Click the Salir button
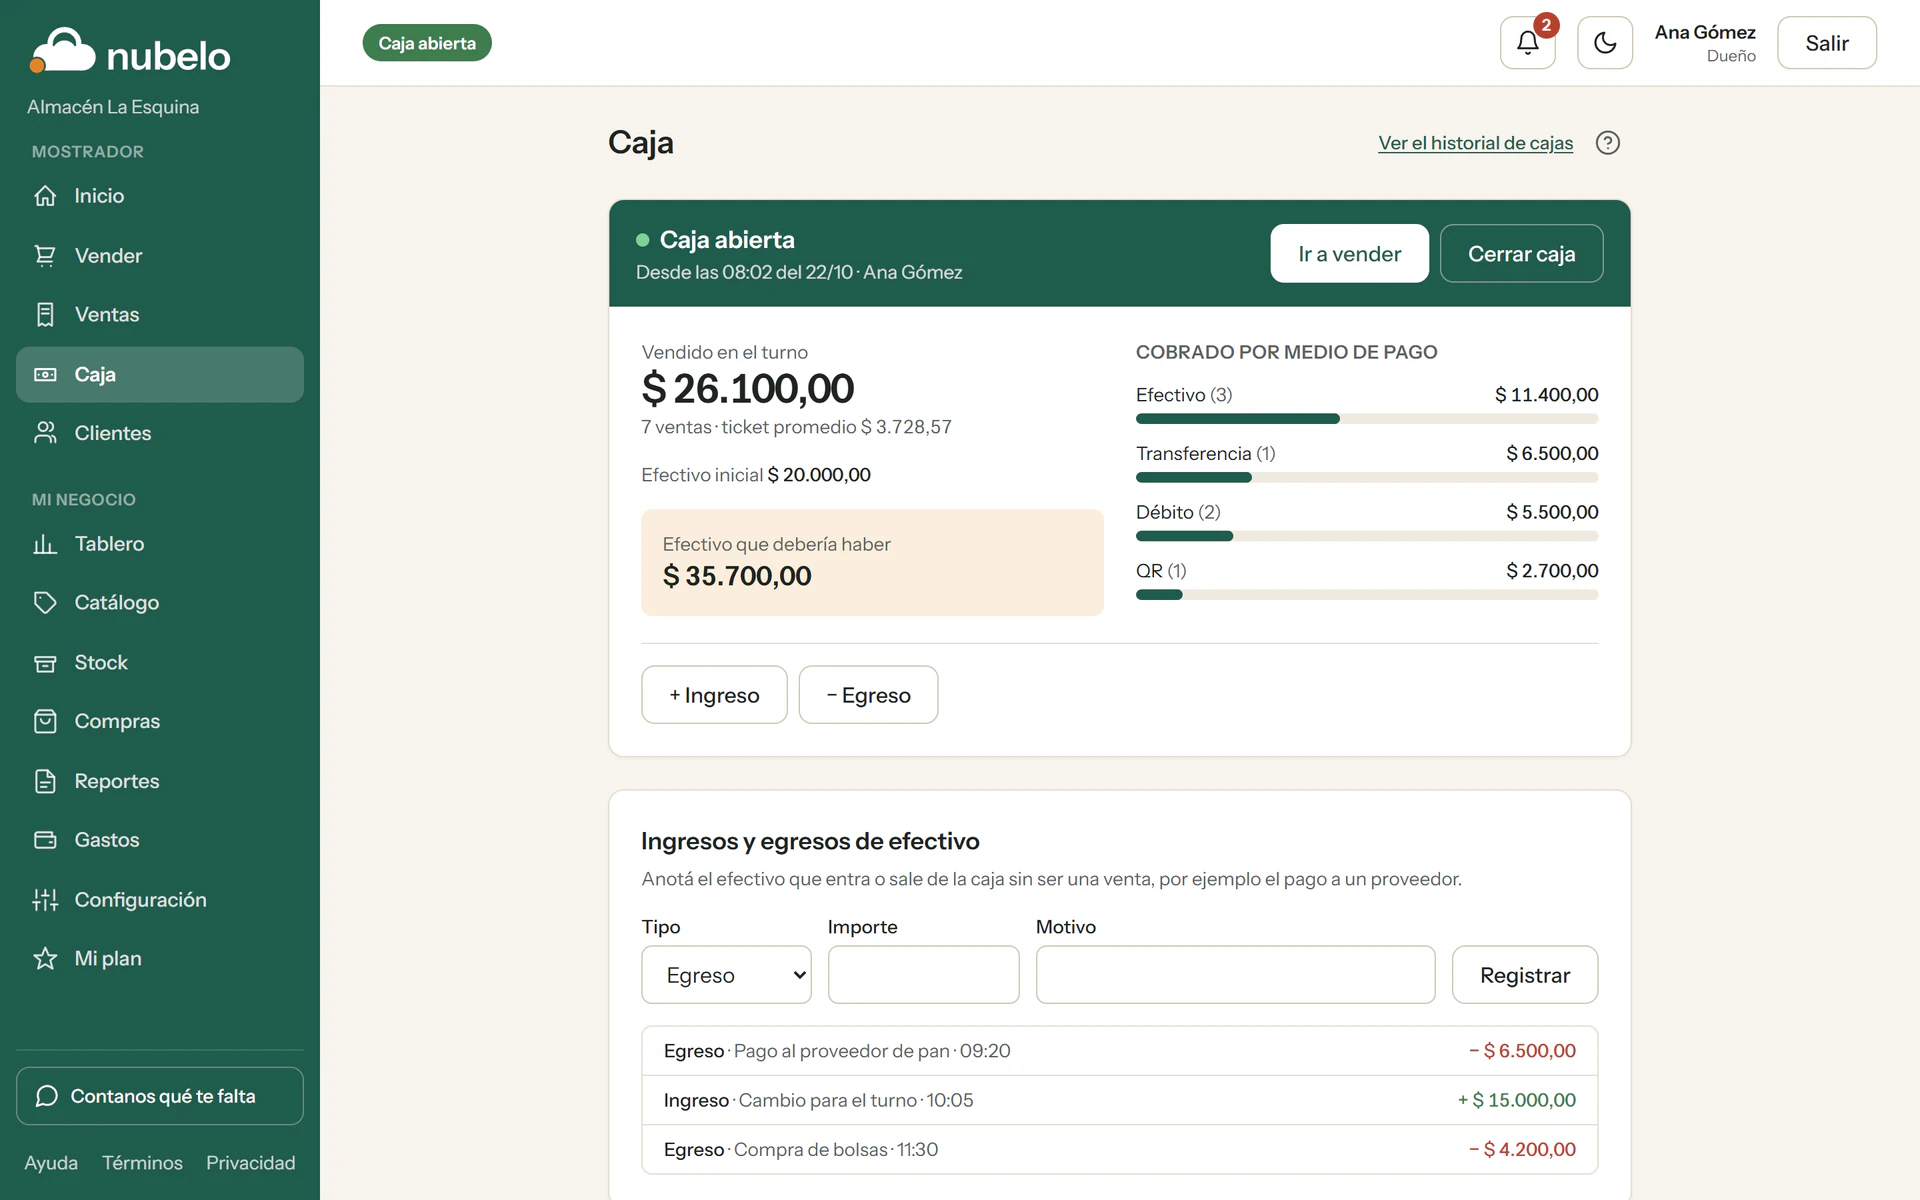The width and height of the screenshot is (1920, 1200). (1826, 43)
